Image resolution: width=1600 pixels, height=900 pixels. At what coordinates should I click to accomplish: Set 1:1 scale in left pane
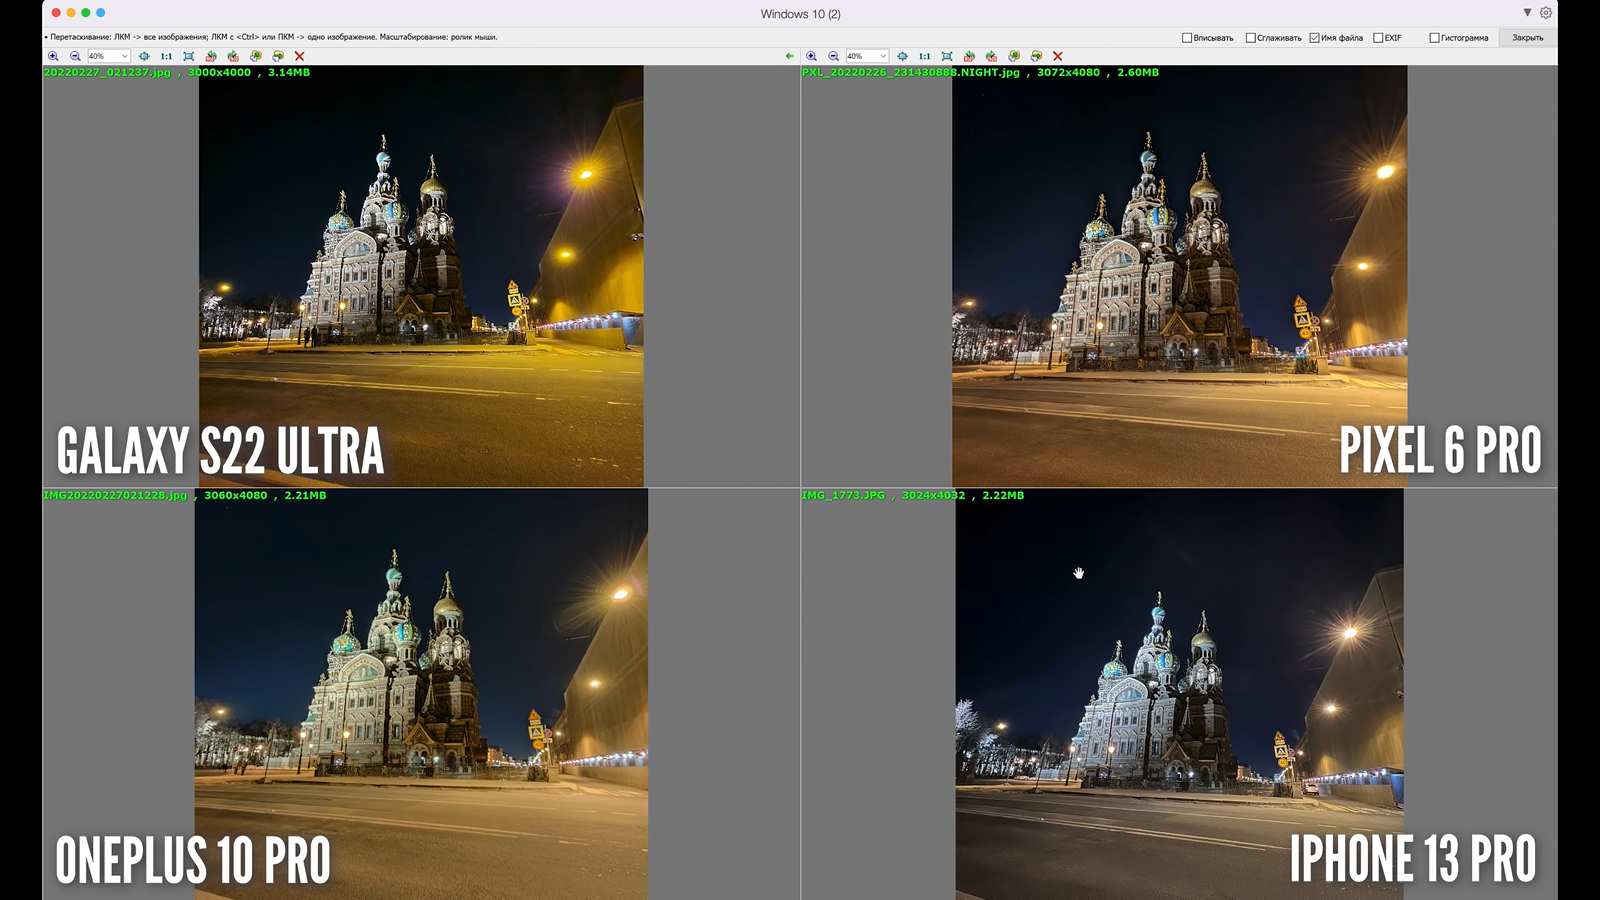(166, 56)
